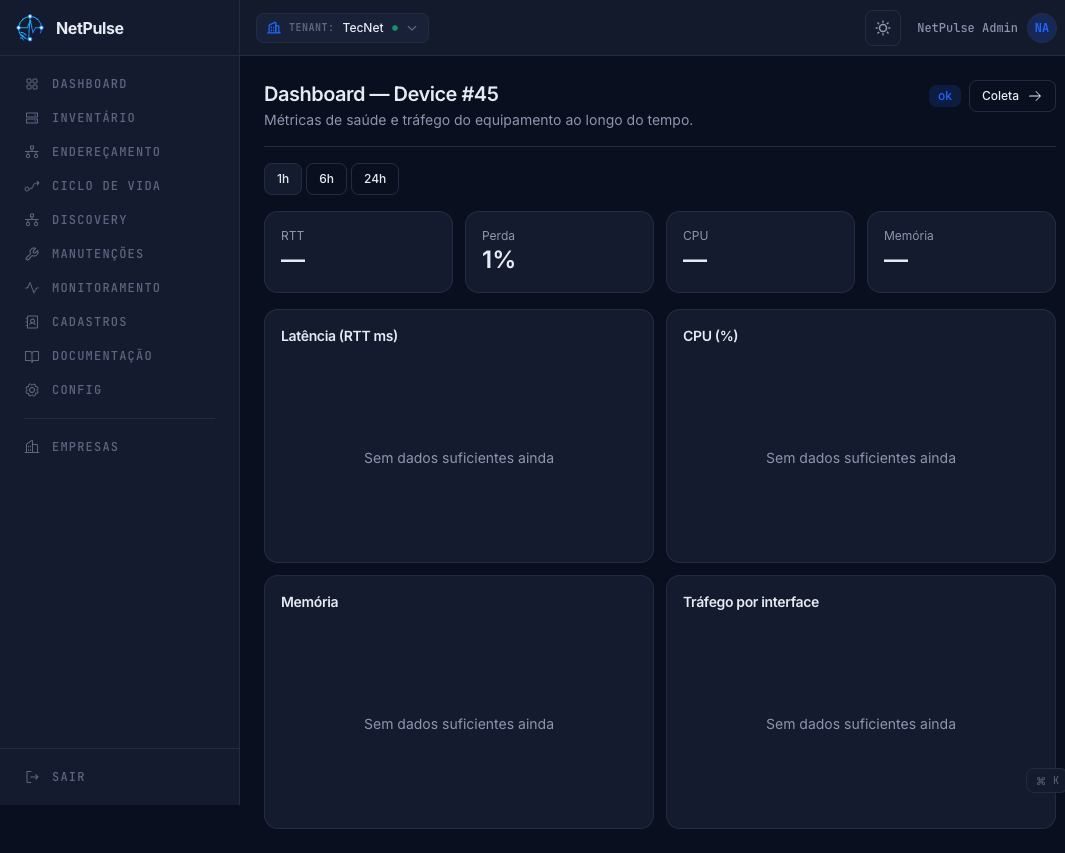Click the Perda 1% metric card

pos(560,252)
